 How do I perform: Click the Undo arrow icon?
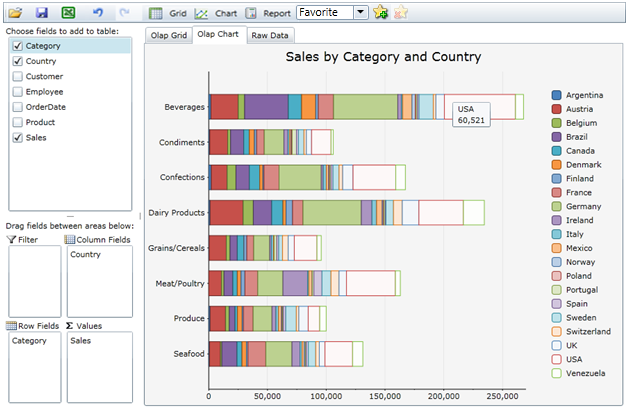tap(97, 13)
